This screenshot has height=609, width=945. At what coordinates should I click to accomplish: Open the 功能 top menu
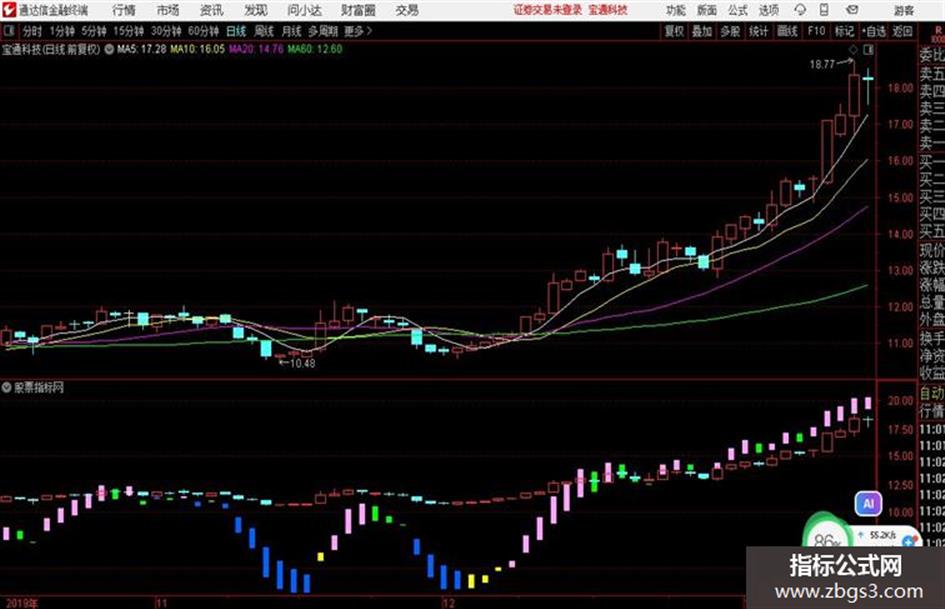pos(676,10)
